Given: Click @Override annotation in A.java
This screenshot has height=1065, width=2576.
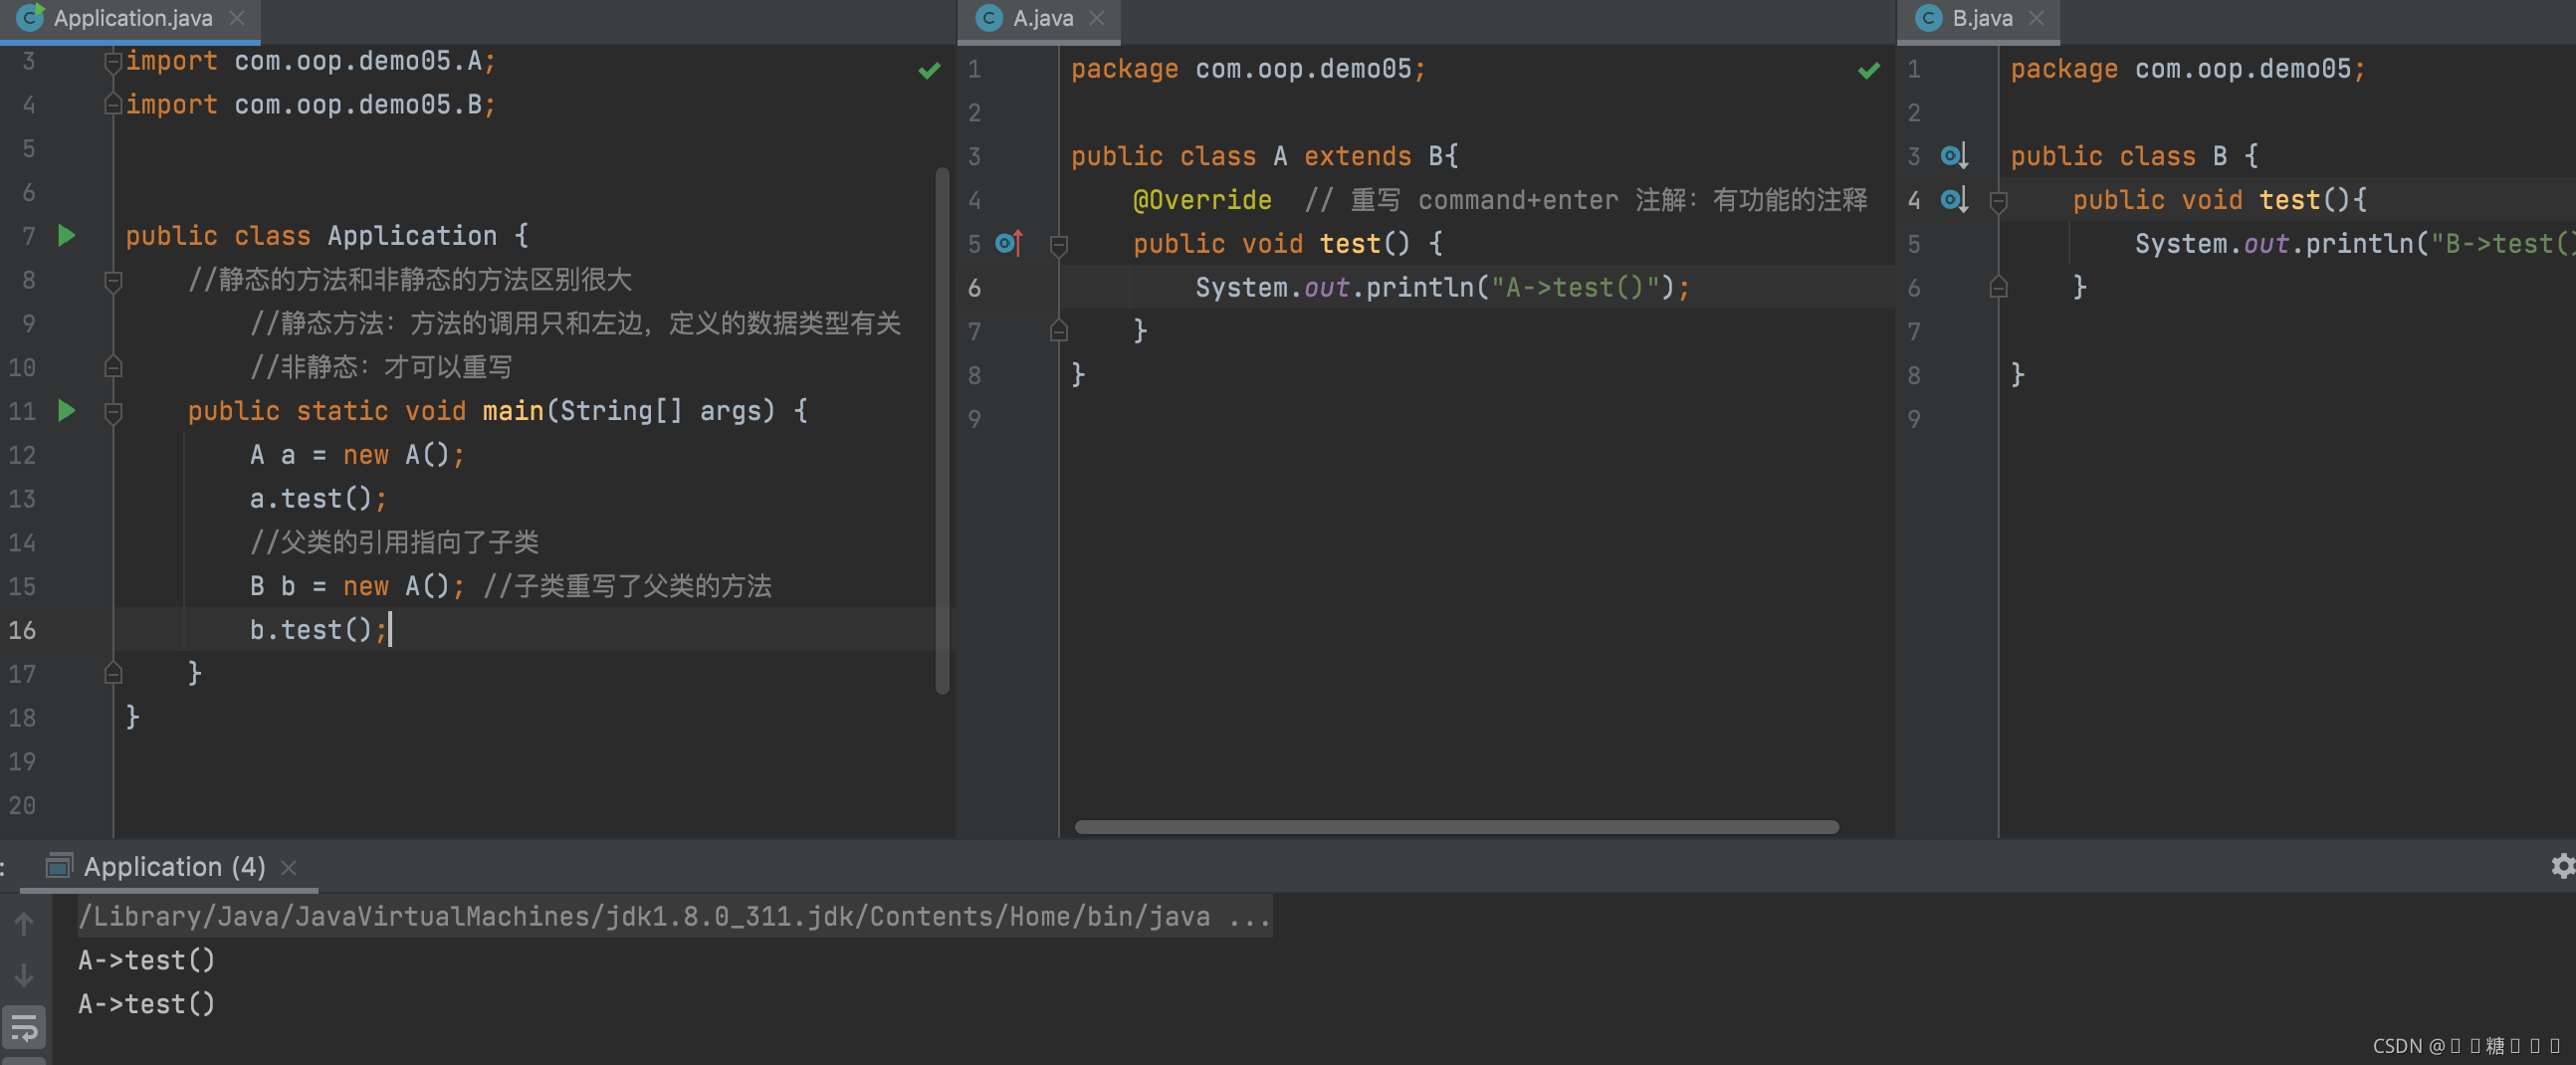Looking at the screenshot, I should click(x=1202, y=200).
